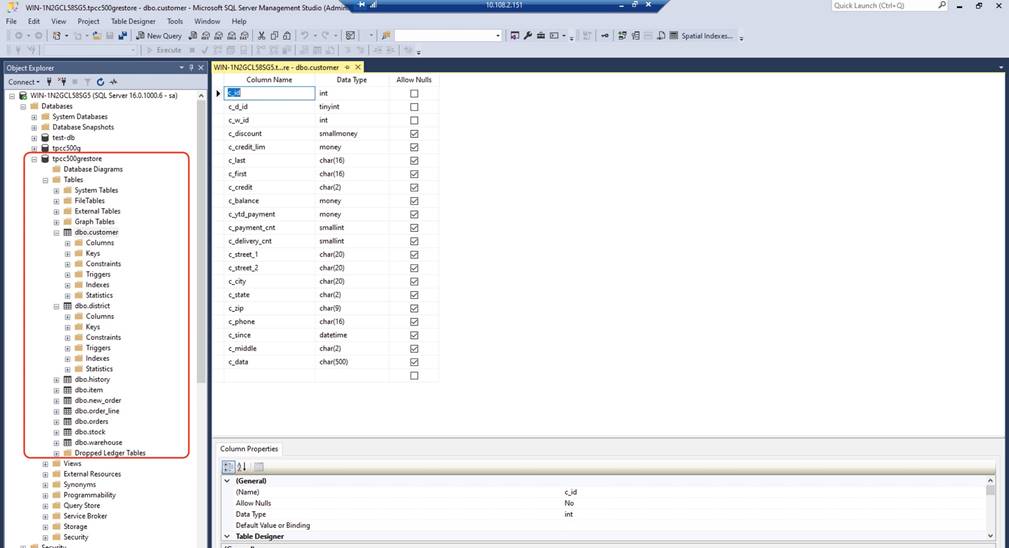The image size is (1009, 548).
Task: Open the search combo box dropdown in toolbar
Action: (498, 36)
